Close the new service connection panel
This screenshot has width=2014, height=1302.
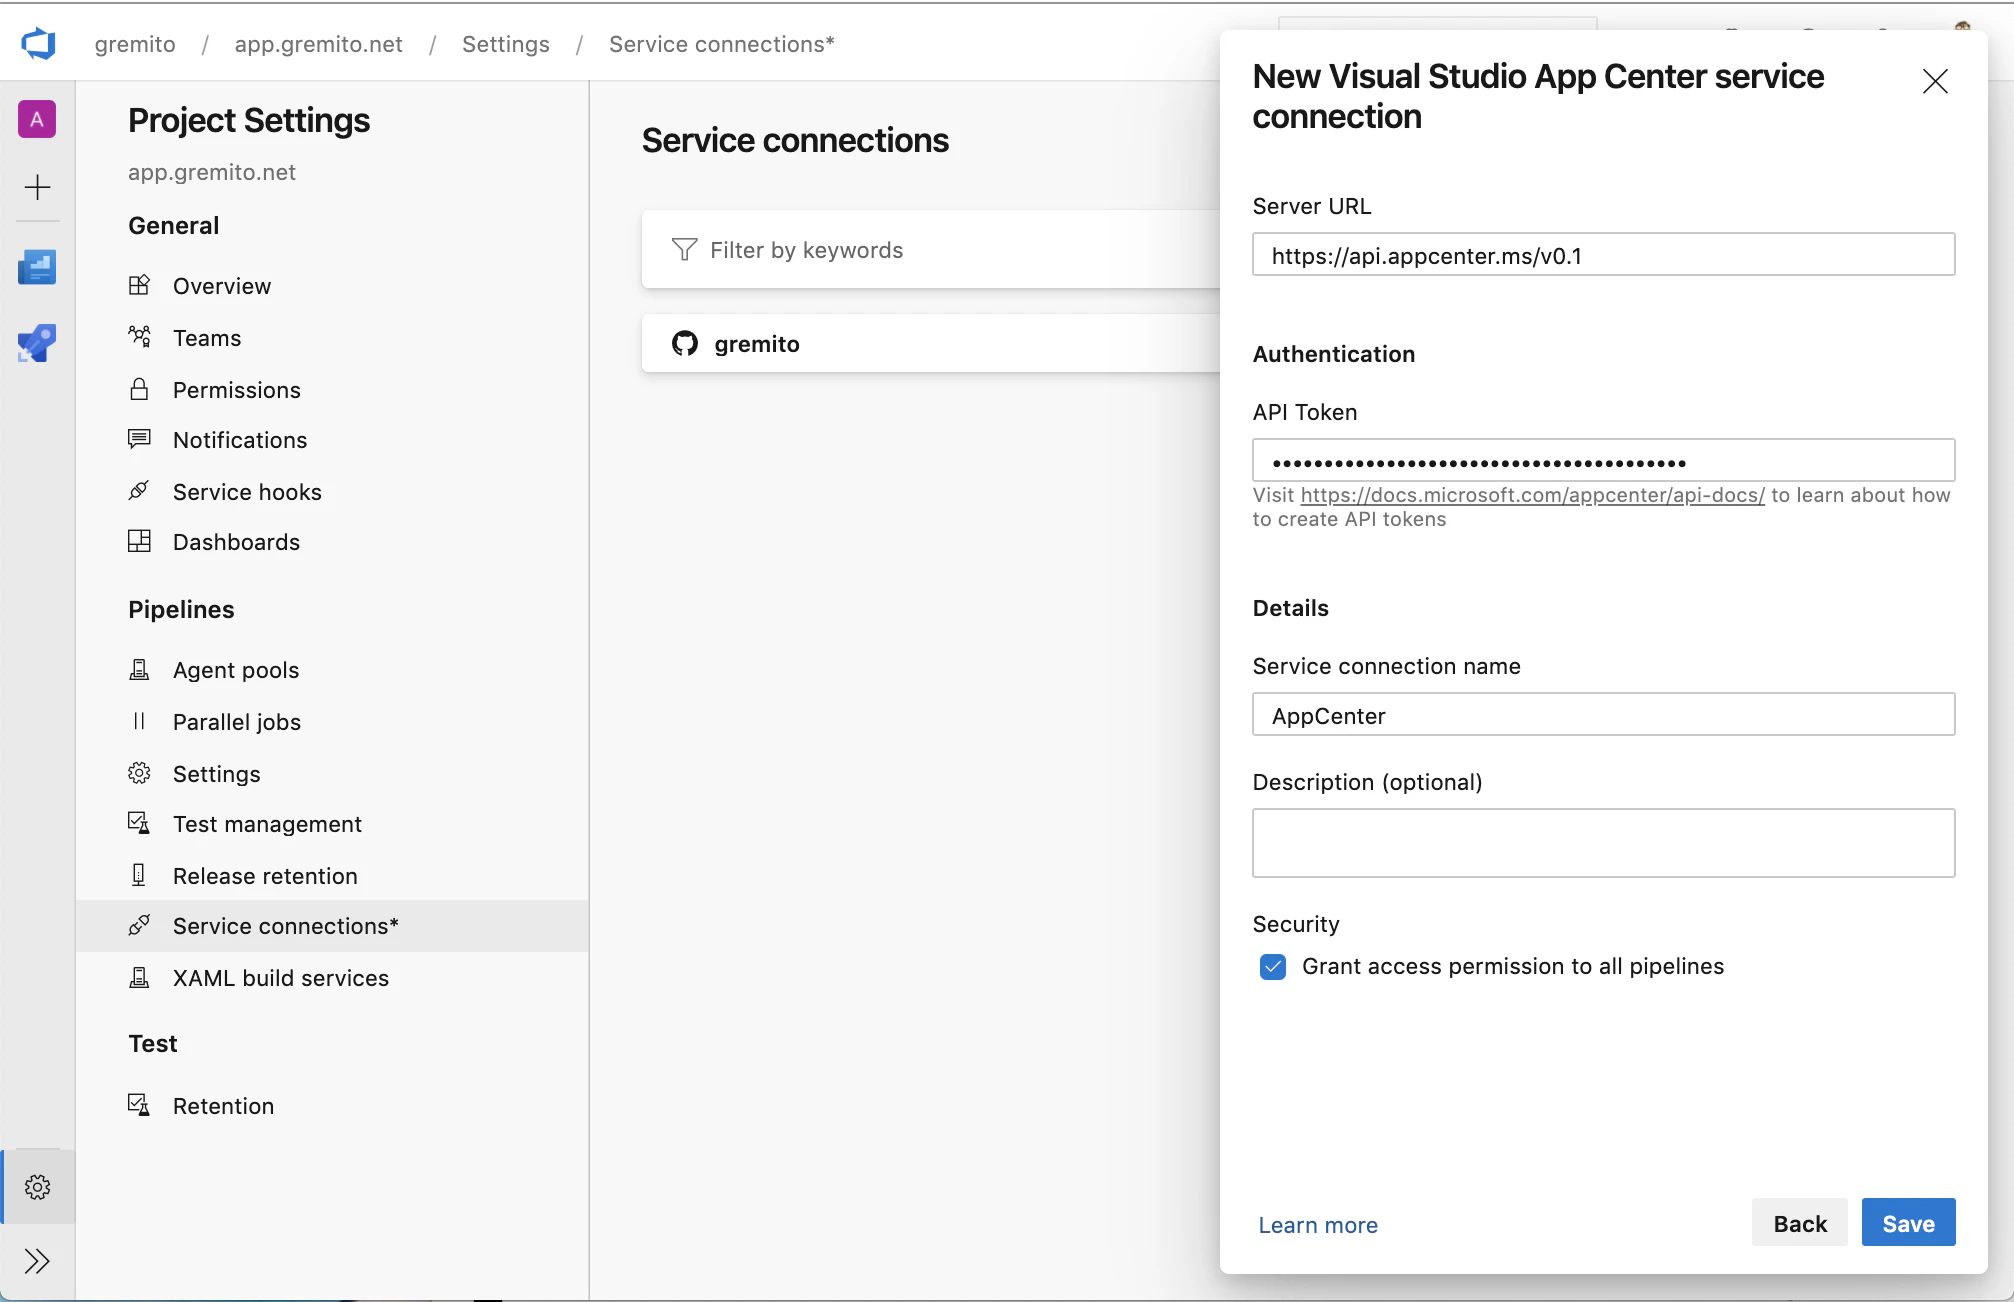pyautogui.click(x=1935, y=81)
